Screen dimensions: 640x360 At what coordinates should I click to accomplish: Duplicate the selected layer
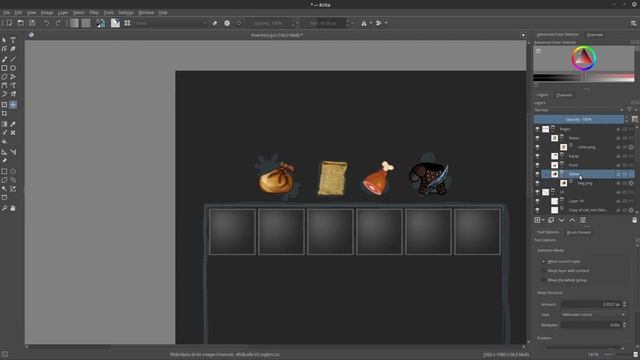[x=551, y=220]
